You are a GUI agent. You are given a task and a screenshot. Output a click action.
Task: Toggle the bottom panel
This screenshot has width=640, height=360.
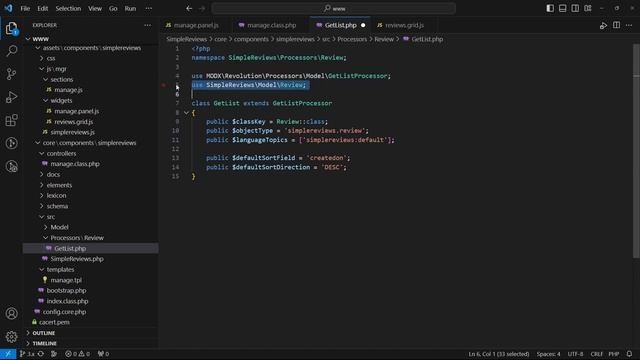[562, 8]
